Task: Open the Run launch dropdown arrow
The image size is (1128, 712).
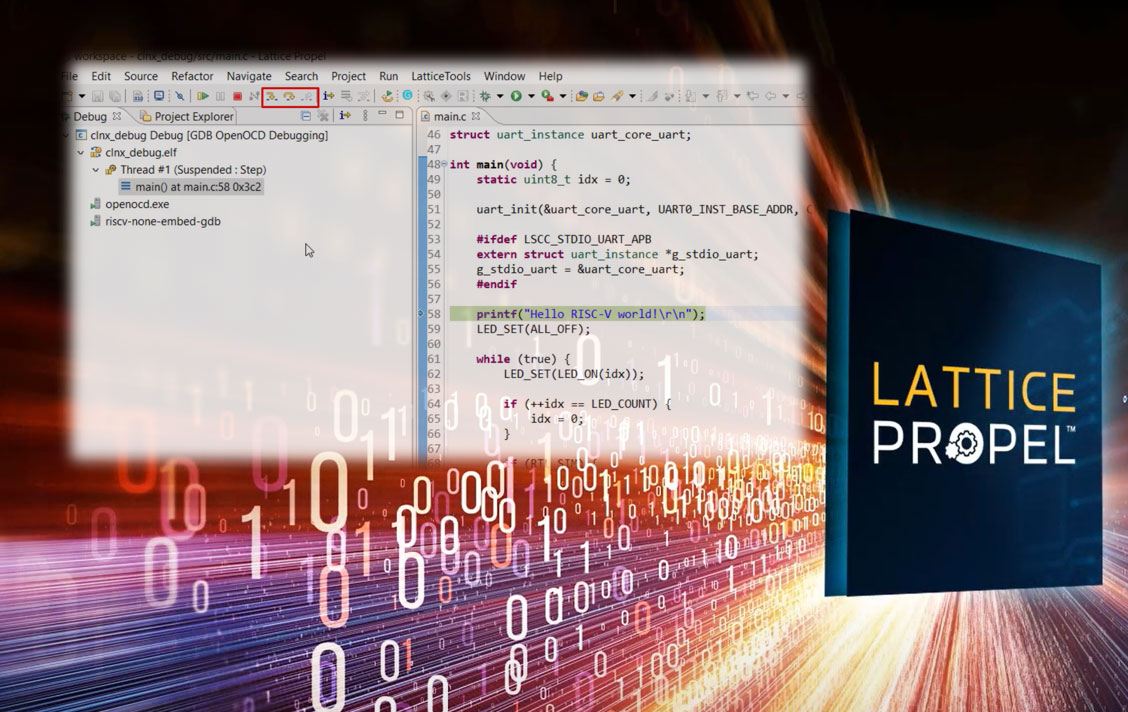Action: [531, 96]
